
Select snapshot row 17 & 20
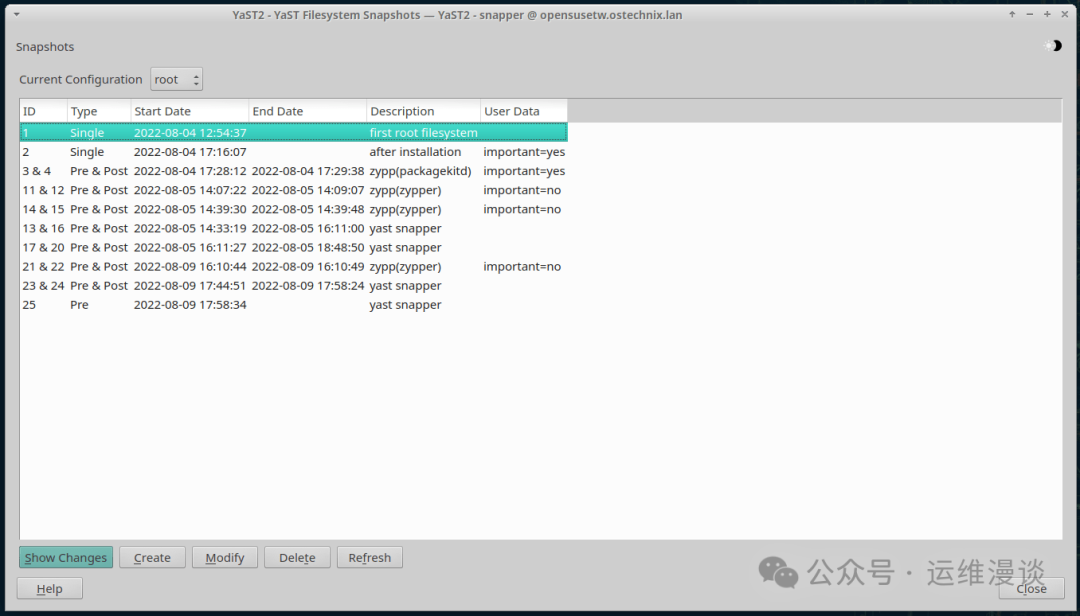point(293,247)
